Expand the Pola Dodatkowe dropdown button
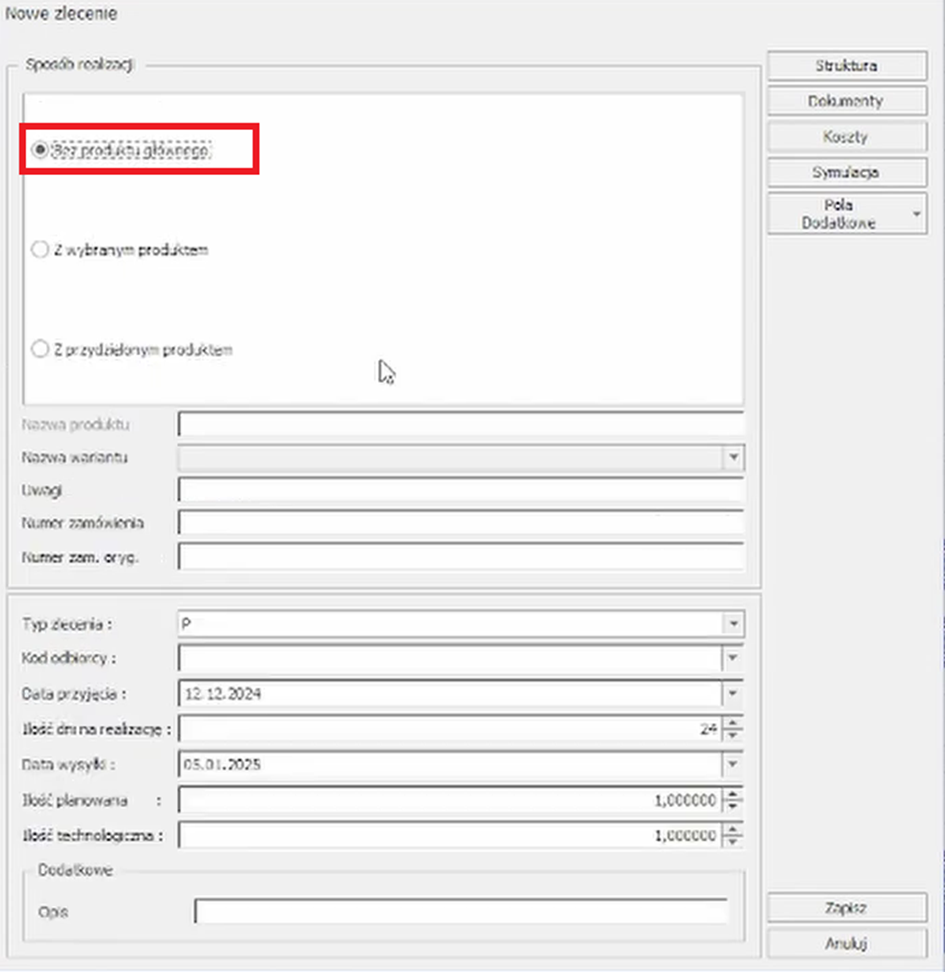Image resolution: width=945 pixels, height=972 pixels. coord(916,214)
